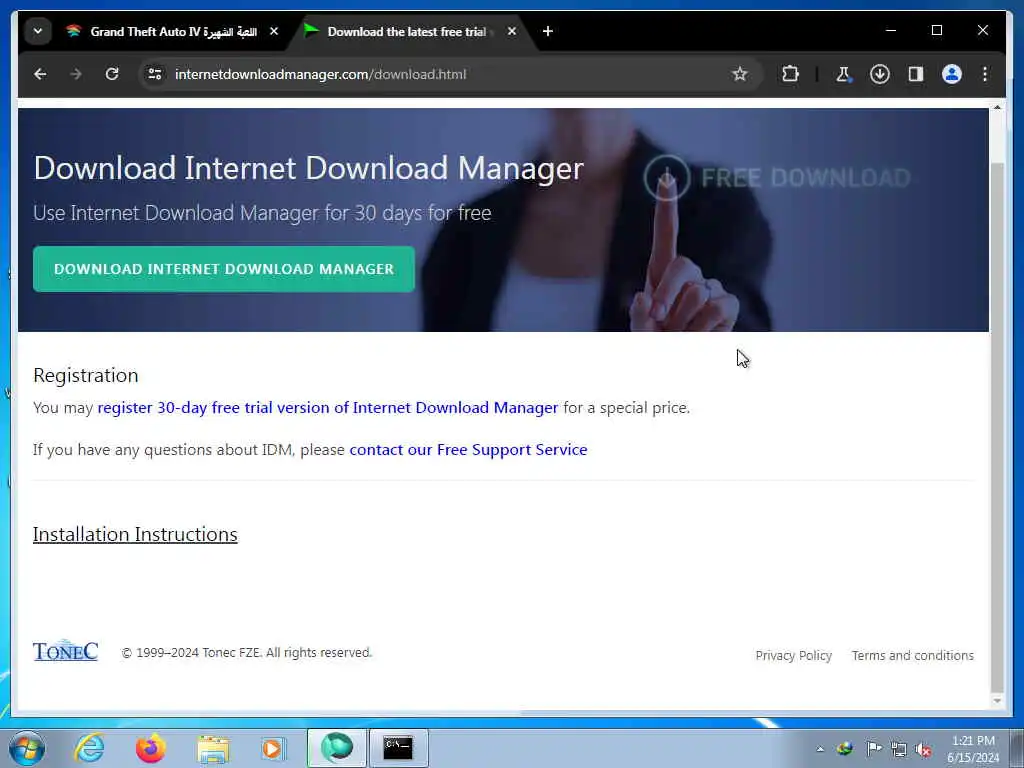1024x768 pixels.
Task: Click Download Internet Download Manager button
Action: point(224,269)
